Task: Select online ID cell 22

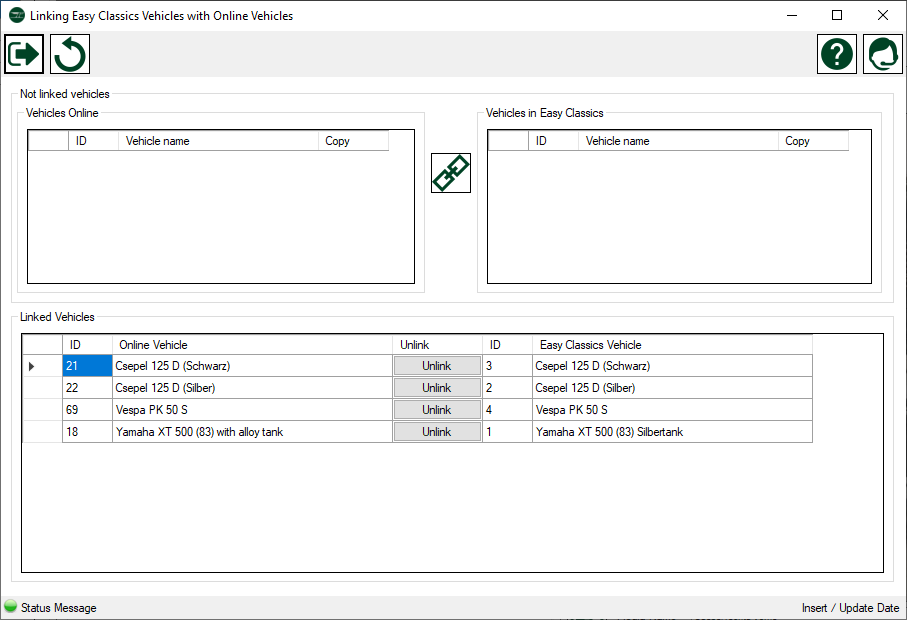Action: pos(87,388)
